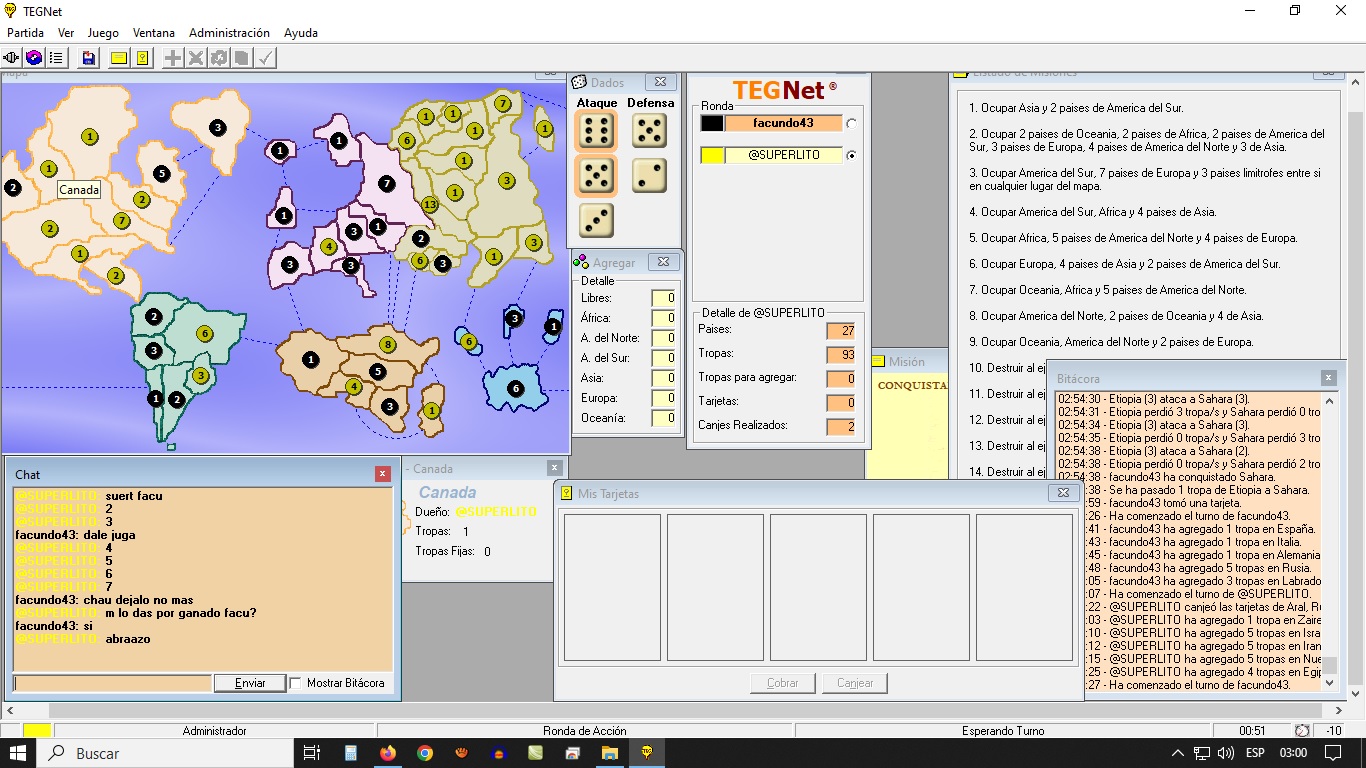Image resolution: width=1366 pixels, height=768 pixels.
Task: Click the chat message input field
Action: [112, 683]
